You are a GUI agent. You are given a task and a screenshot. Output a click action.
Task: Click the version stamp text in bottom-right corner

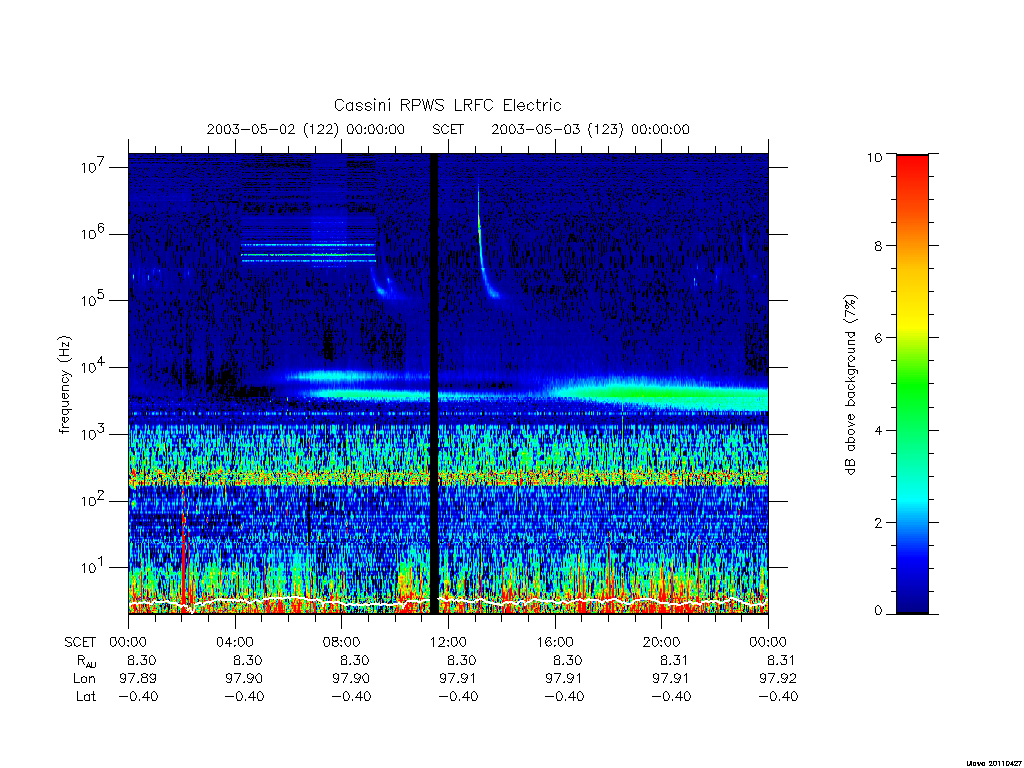992,762
